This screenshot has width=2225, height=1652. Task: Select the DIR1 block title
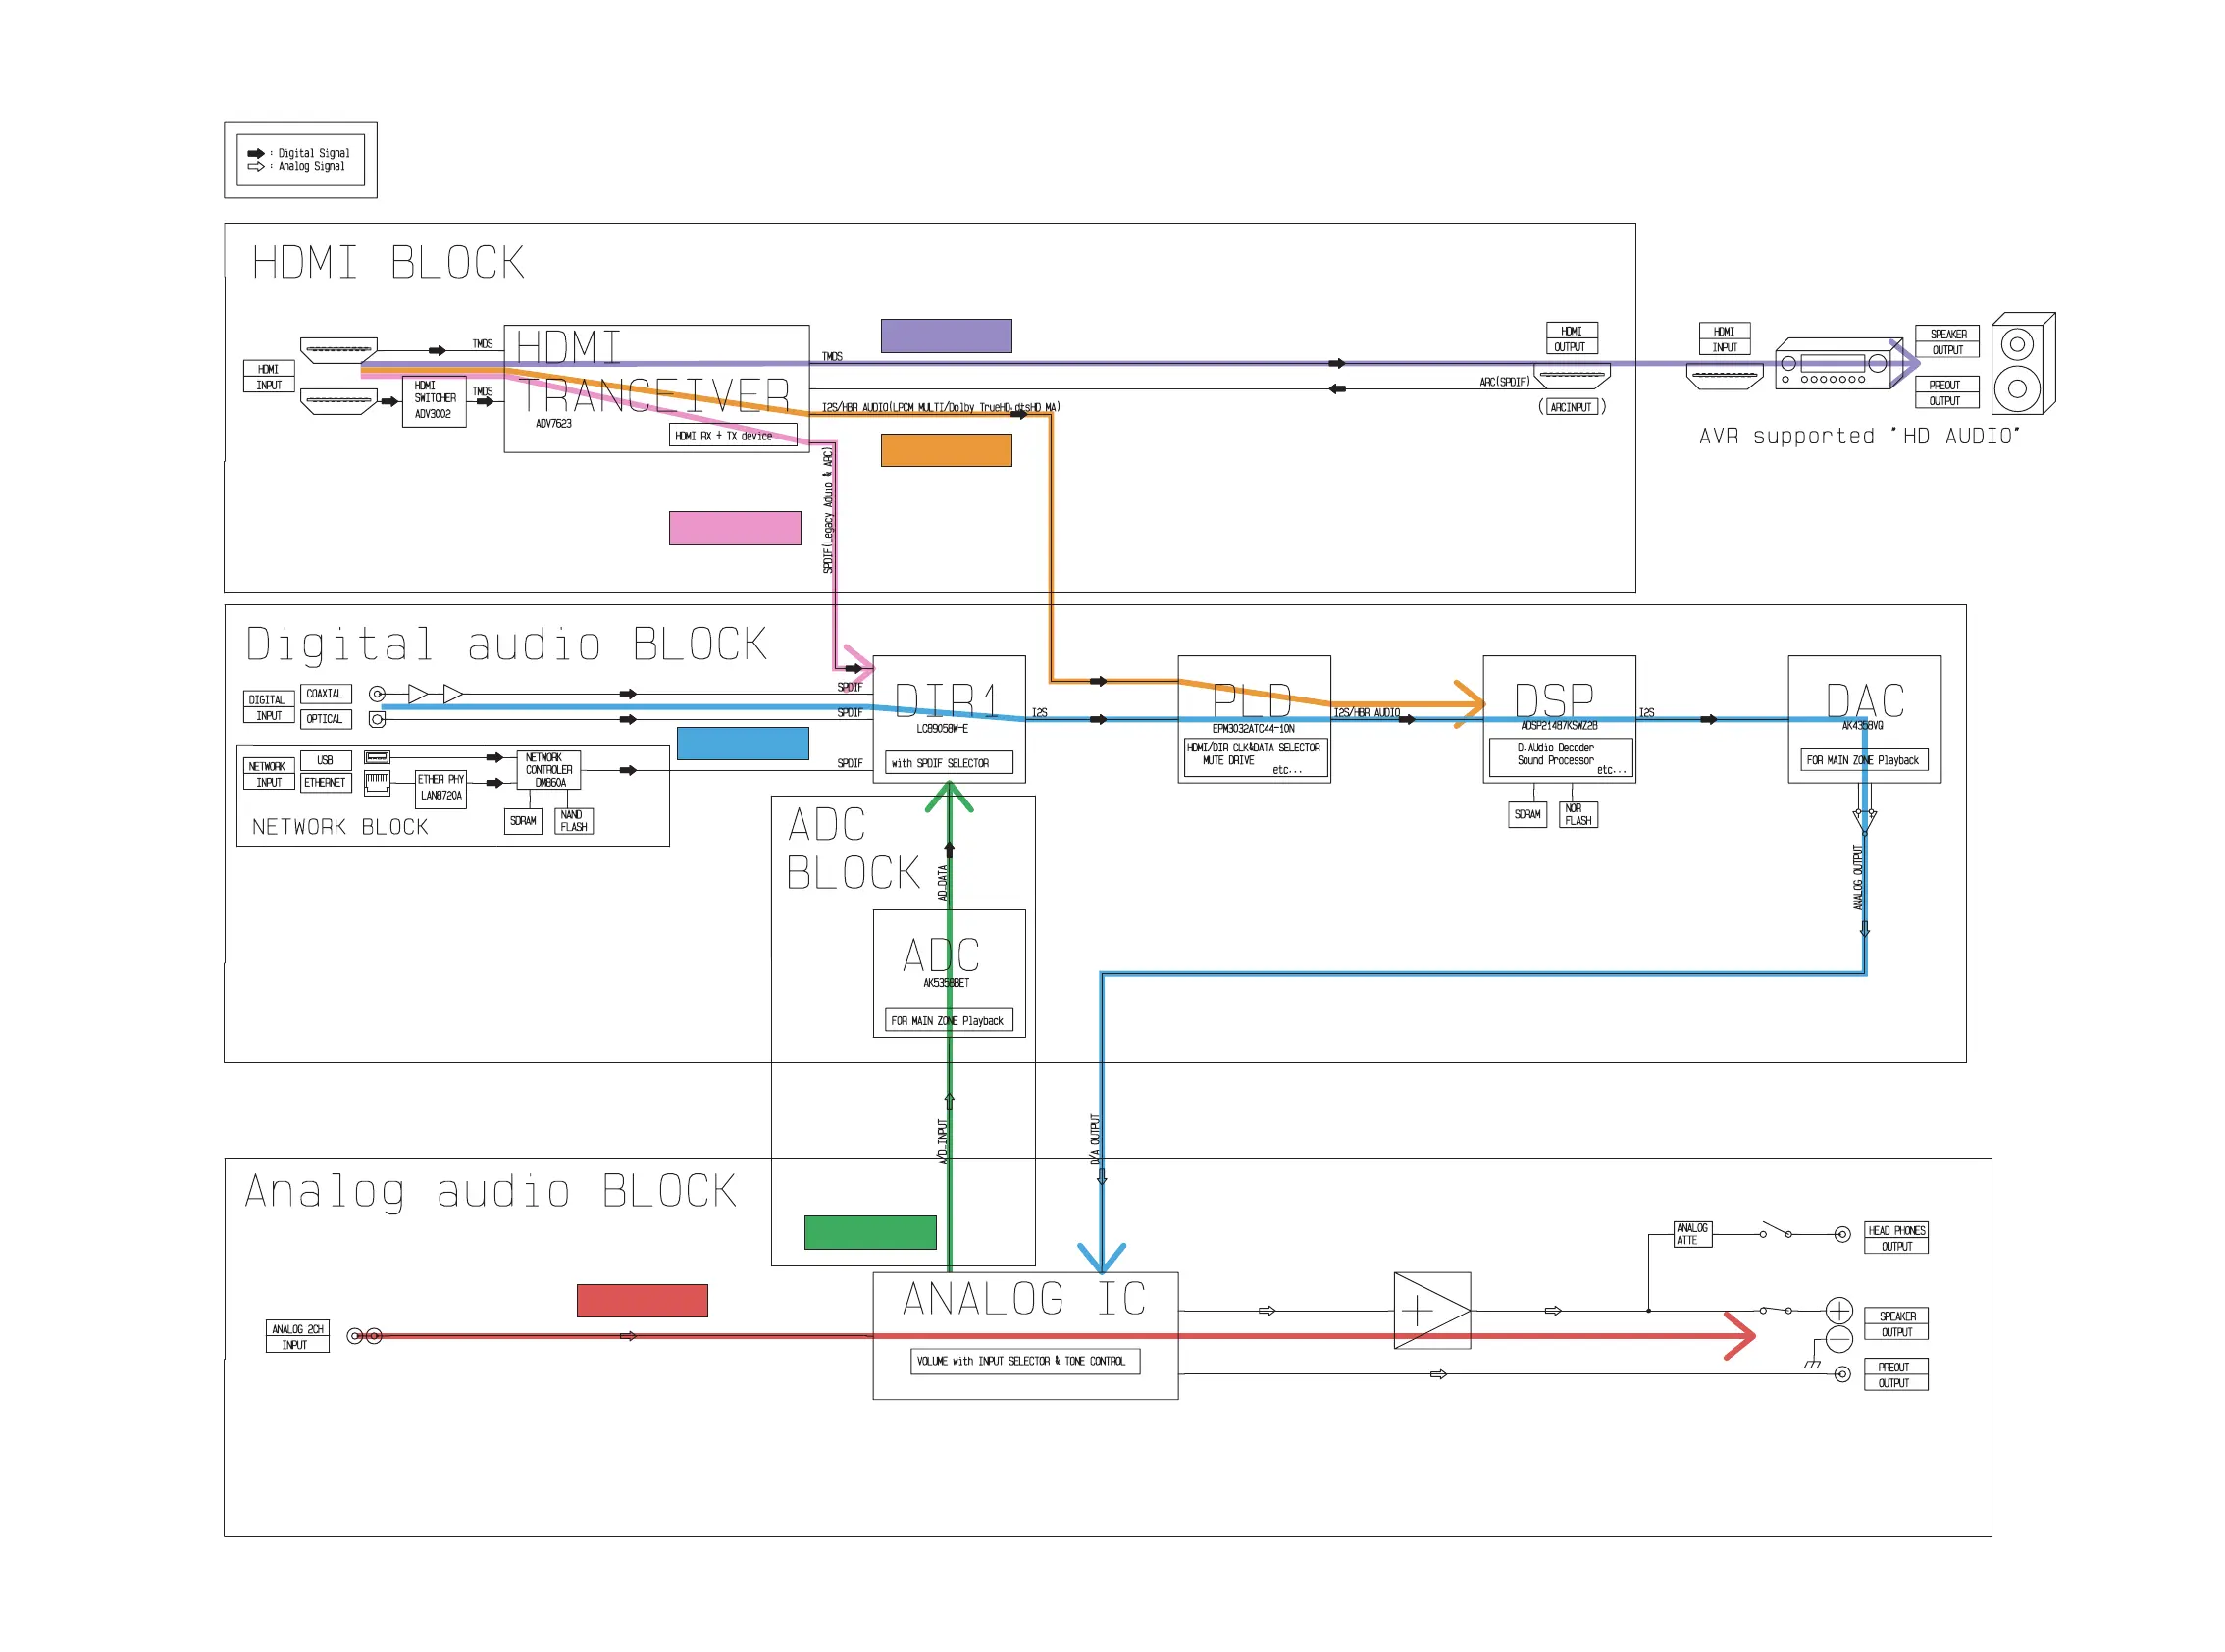pyautogui.click(x=946, y=701)
